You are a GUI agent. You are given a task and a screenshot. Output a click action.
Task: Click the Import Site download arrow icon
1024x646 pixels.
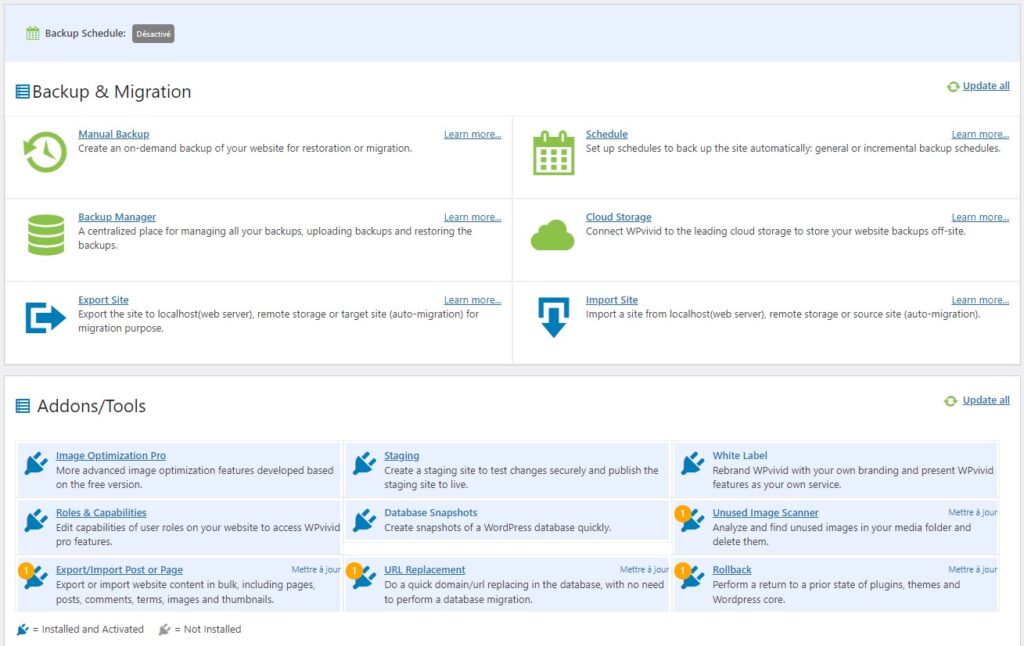point(553,317)
